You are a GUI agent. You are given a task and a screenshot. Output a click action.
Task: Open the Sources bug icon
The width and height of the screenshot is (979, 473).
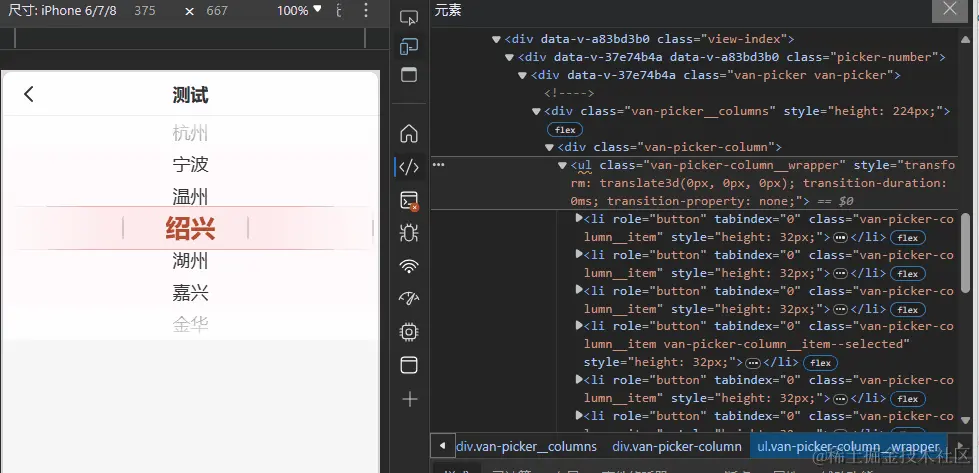[408, 233]
